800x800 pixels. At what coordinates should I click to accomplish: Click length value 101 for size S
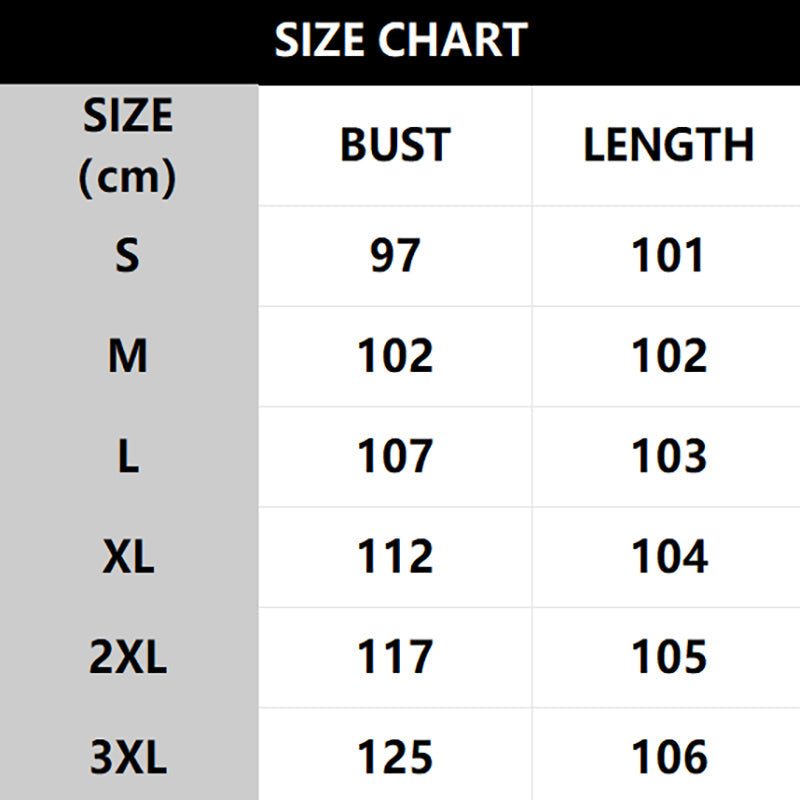click(668, 256)
